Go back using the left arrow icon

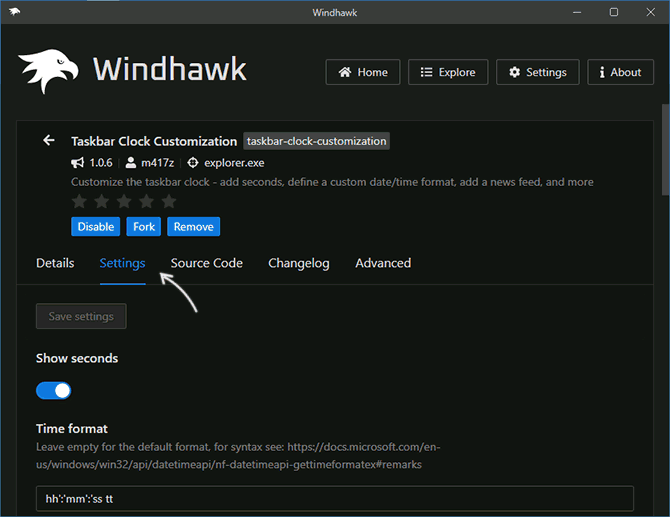coord(49,140)
